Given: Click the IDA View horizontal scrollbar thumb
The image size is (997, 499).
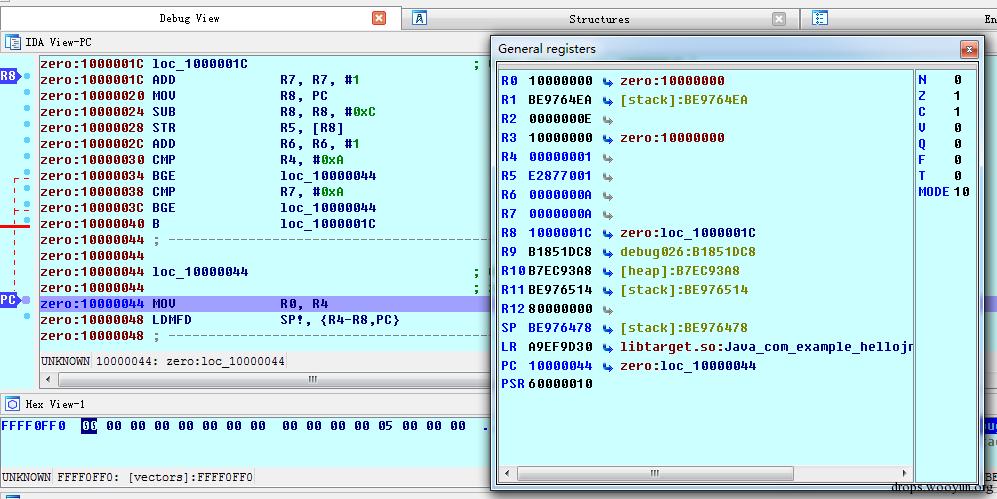Looking at the screenshot, I should click(x=312, y=380).
